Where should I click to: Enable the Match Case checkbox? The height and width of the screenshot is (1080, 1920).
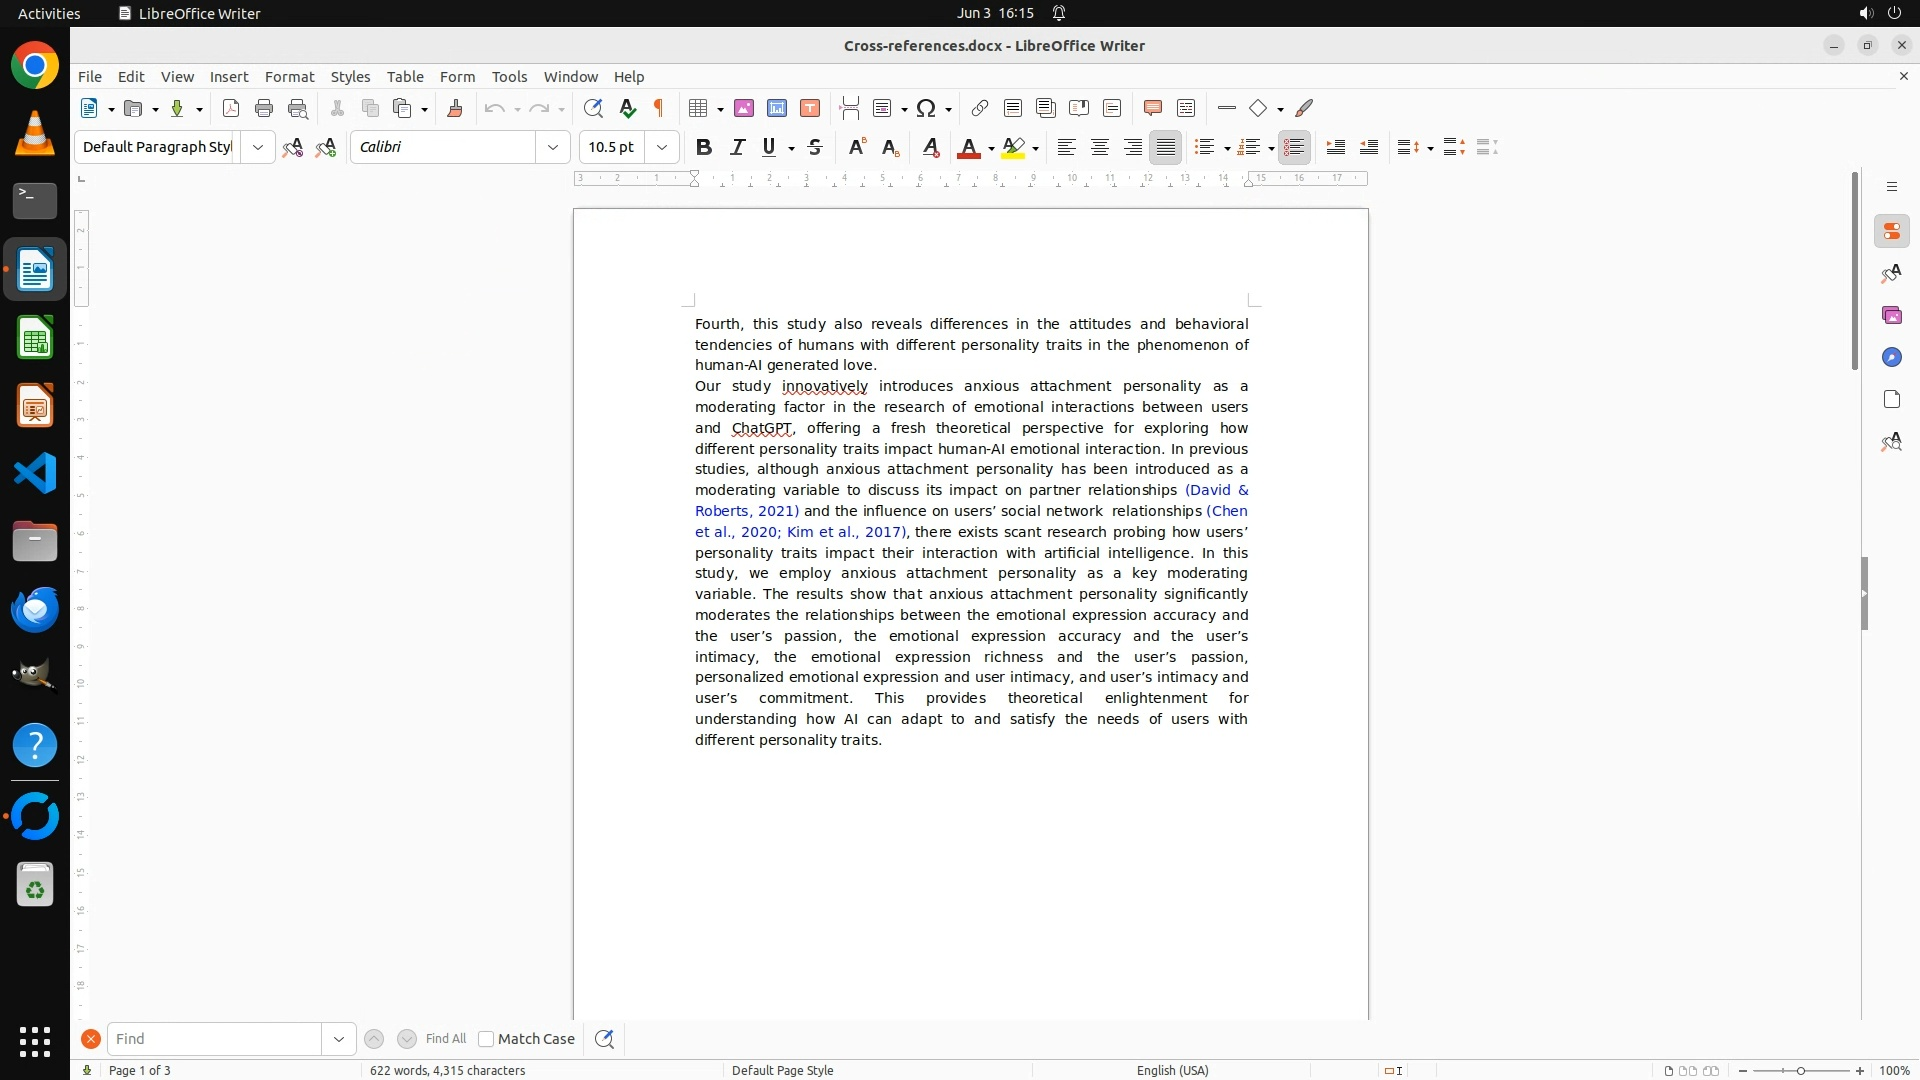click(486, 1039)
